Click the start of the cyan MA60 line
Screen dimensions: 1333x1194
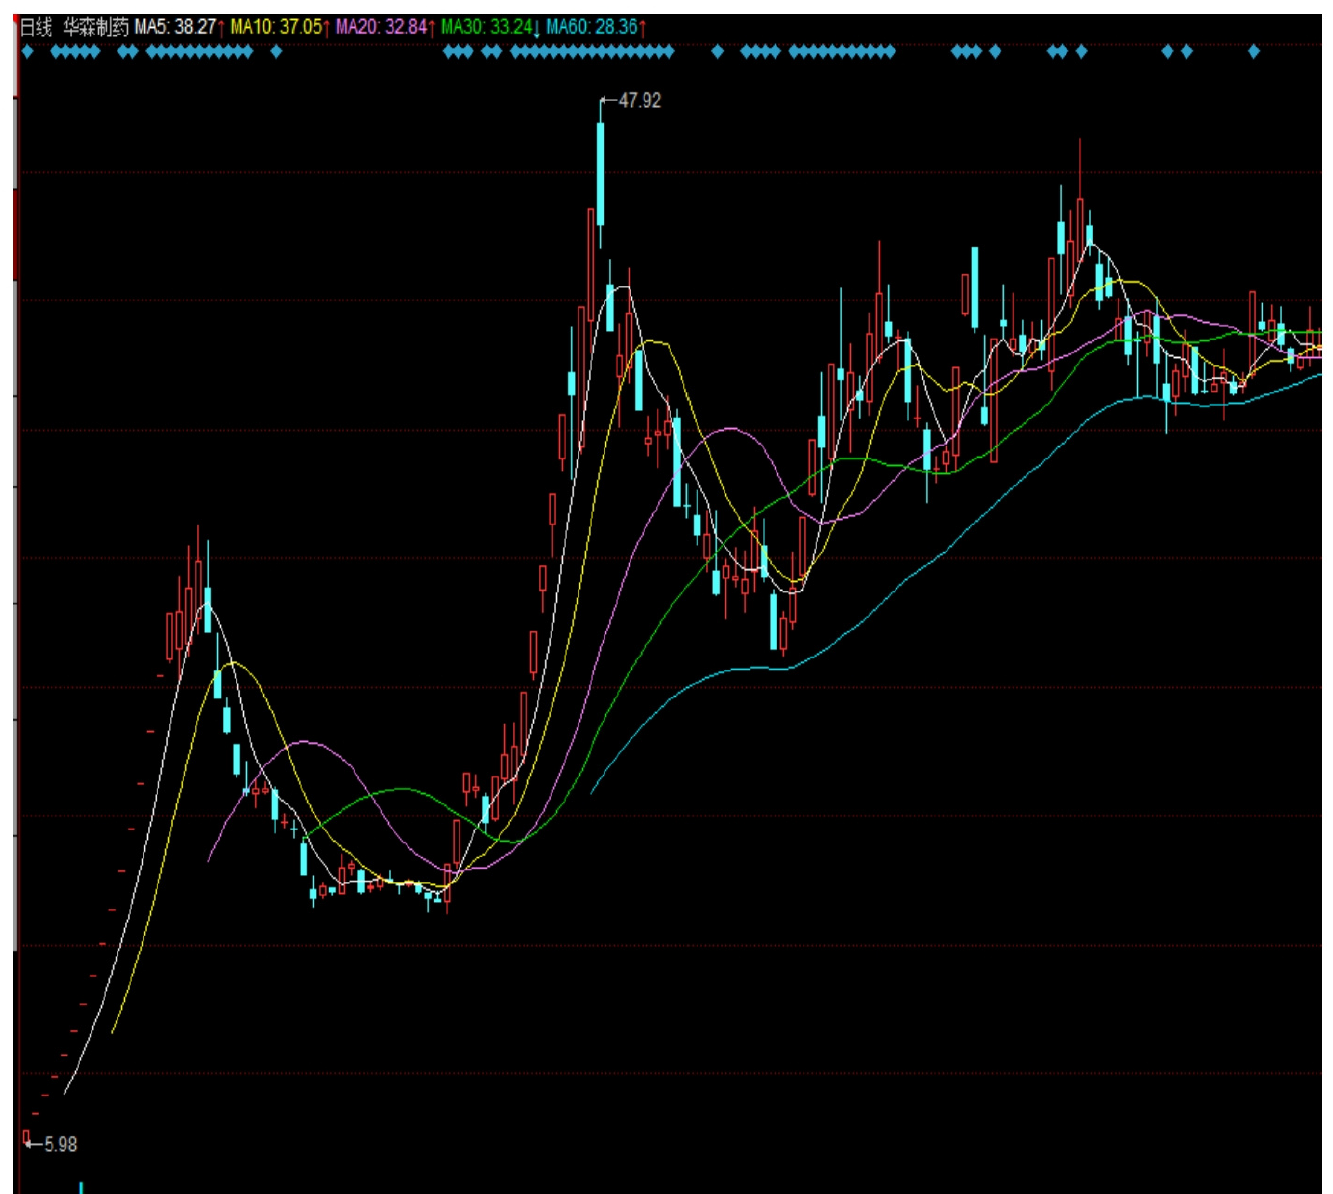[592, 793]
